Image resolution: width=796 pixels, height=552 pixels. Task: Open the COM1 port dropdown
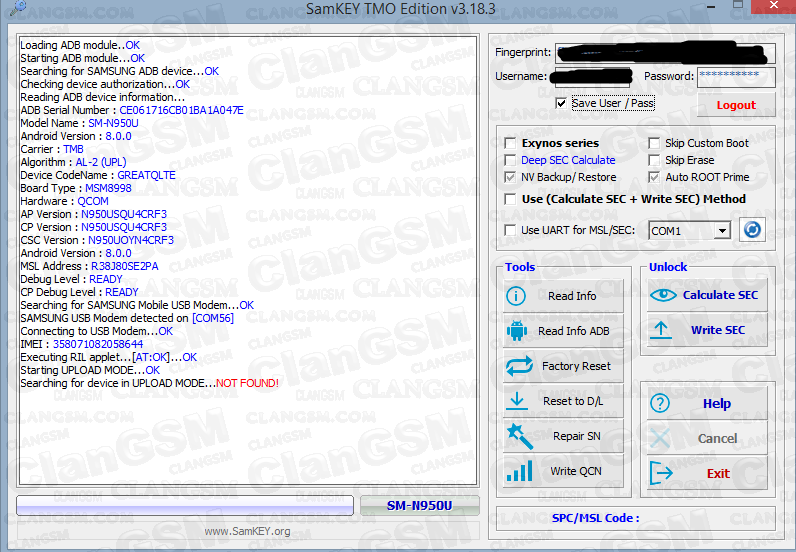click(x=721, y=231)
